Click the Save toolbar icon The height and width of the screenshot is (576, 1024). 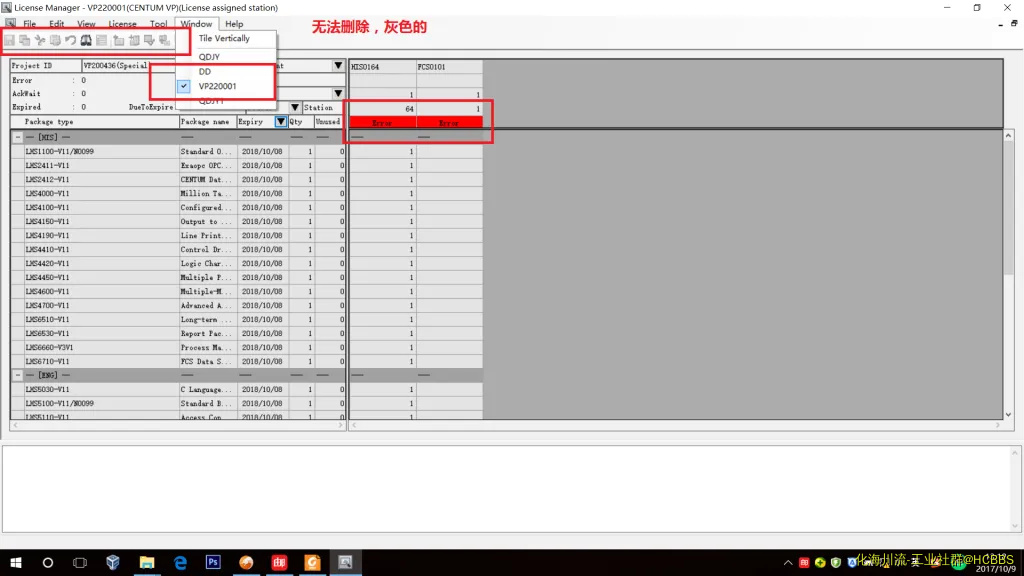pos(10,40)
